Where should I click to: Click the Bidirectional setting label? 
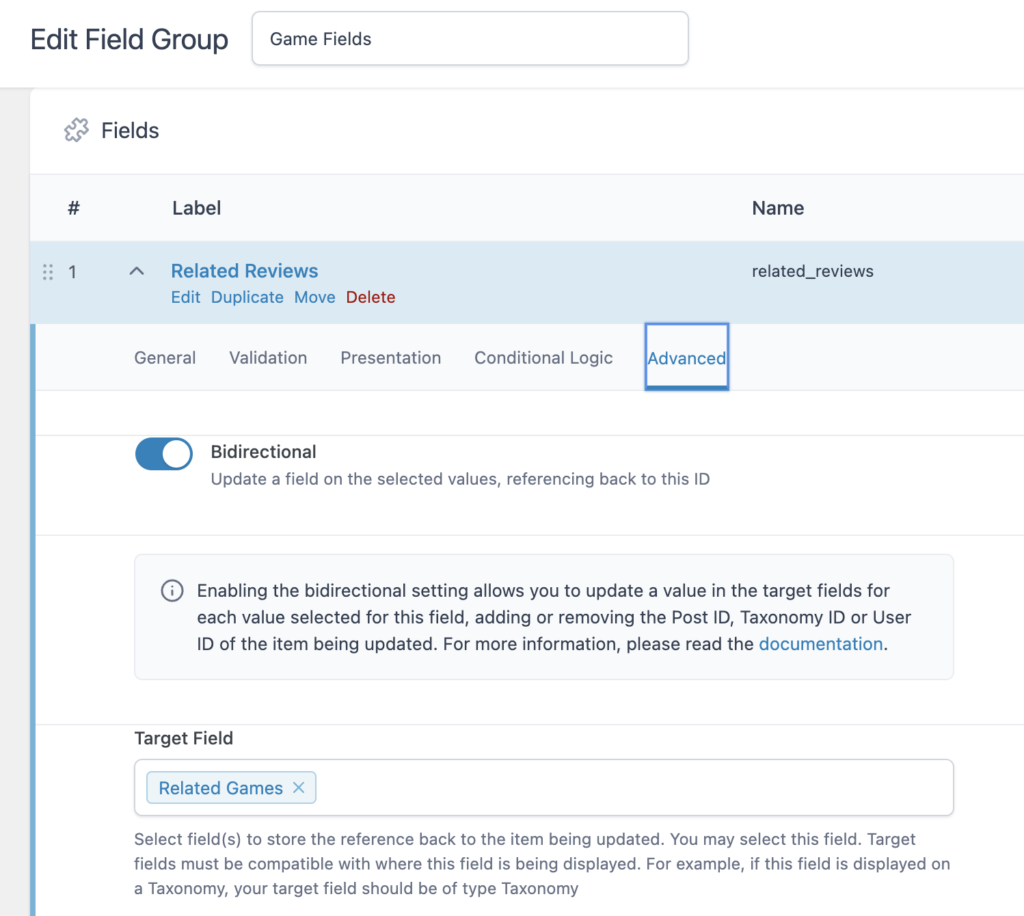pyautogui.click(x=263, y=452)
